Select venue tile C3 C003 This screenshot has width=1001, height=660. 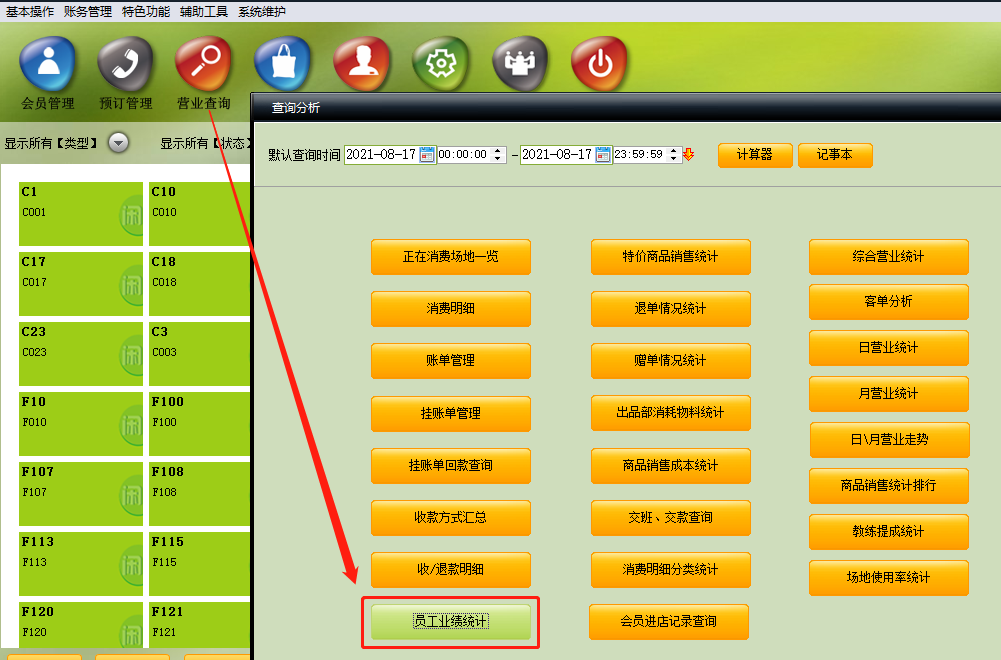pos(199,354)
